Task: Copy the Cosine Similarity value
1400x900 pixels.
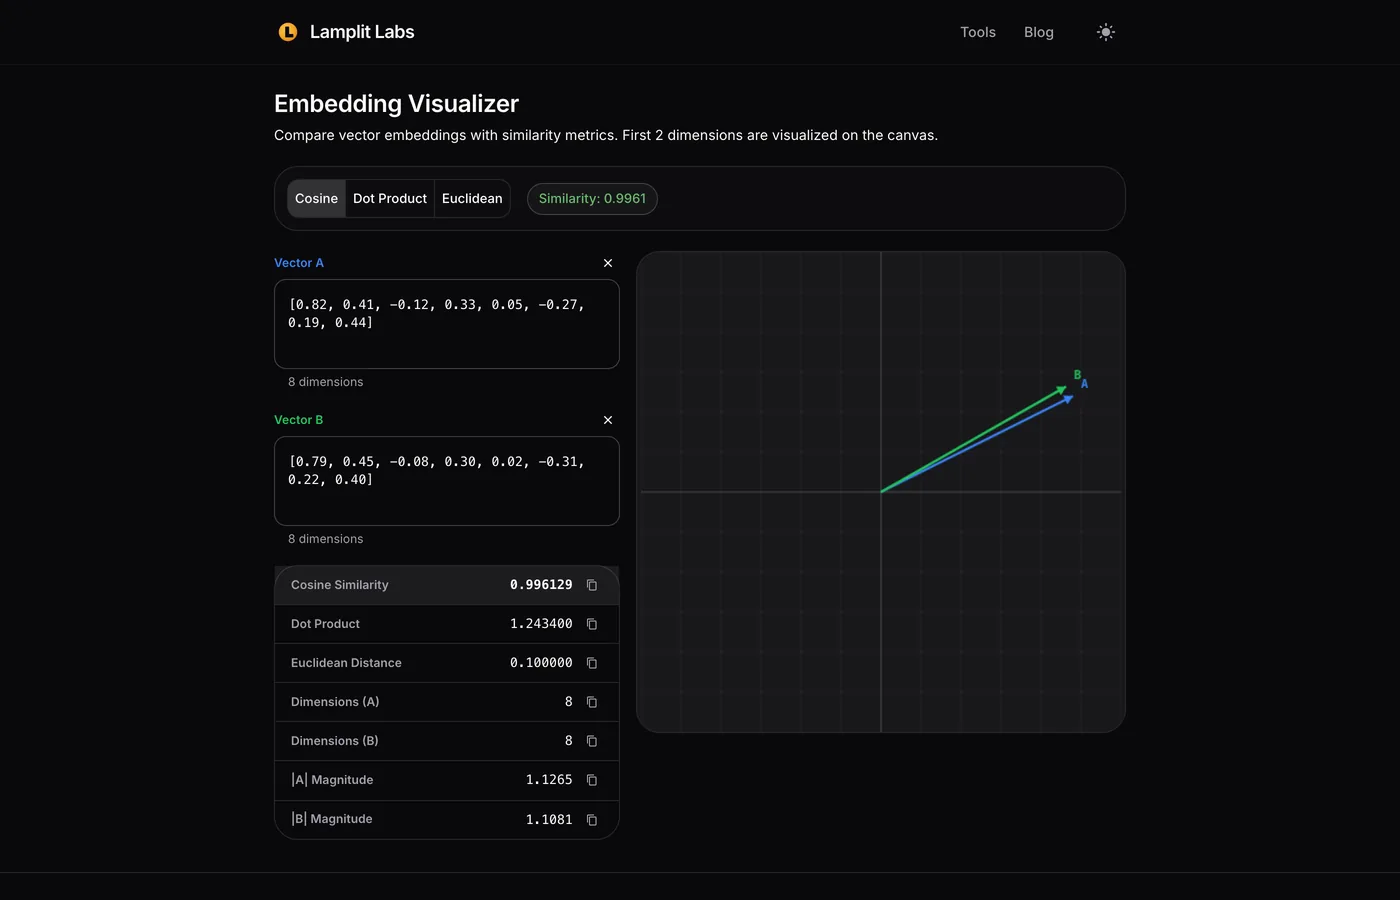Action: 592,585
